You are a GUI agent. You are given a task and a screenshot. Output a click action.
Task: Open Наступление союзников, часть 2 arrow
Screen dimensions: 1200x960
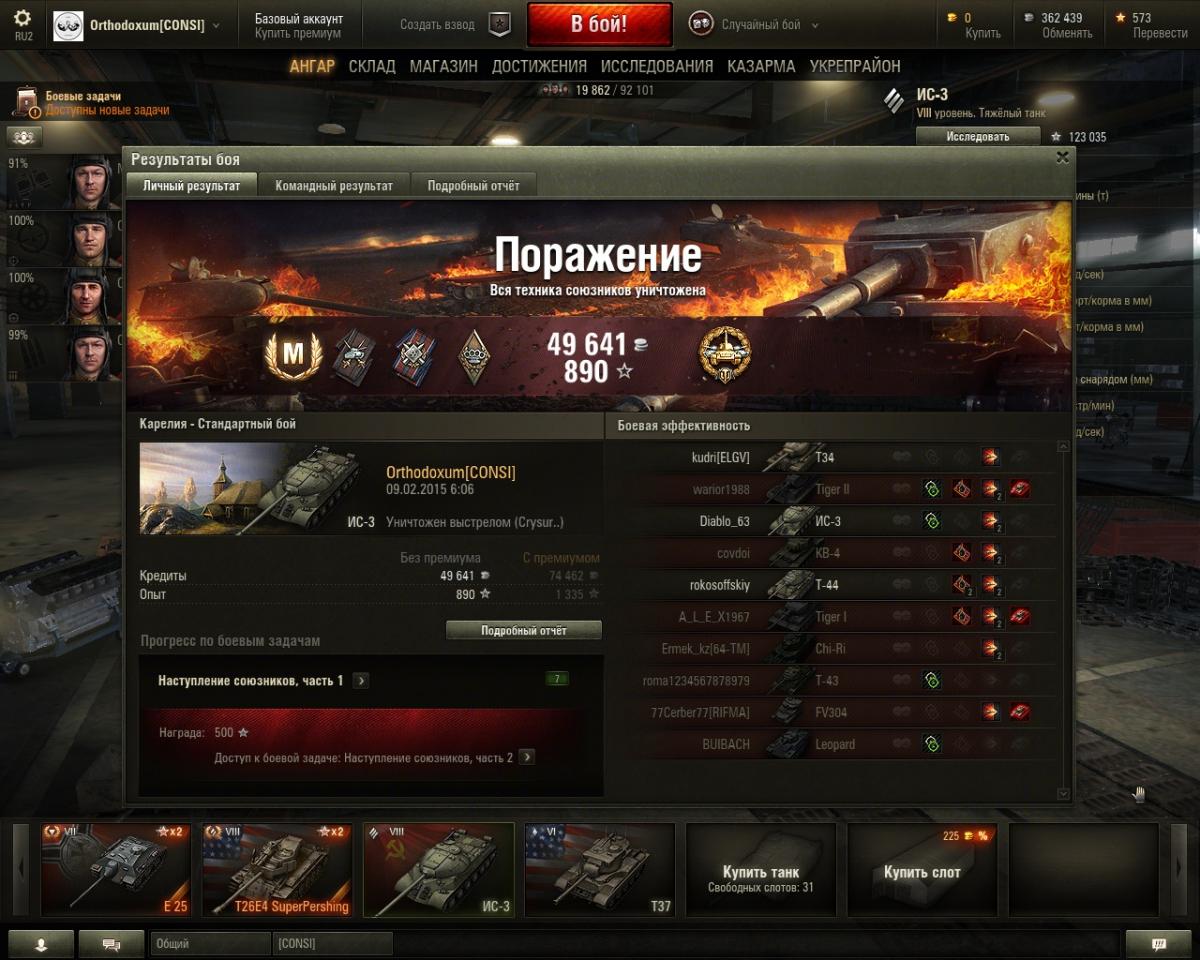click(527, 757)
